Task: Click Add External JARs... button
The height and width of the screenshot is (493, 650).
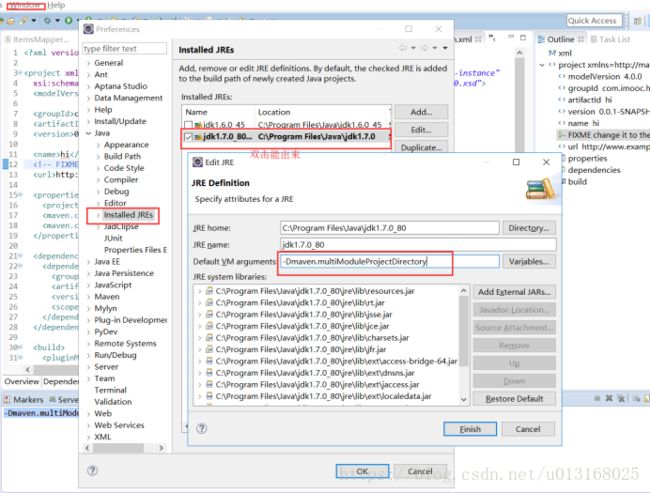Action: 514,292
